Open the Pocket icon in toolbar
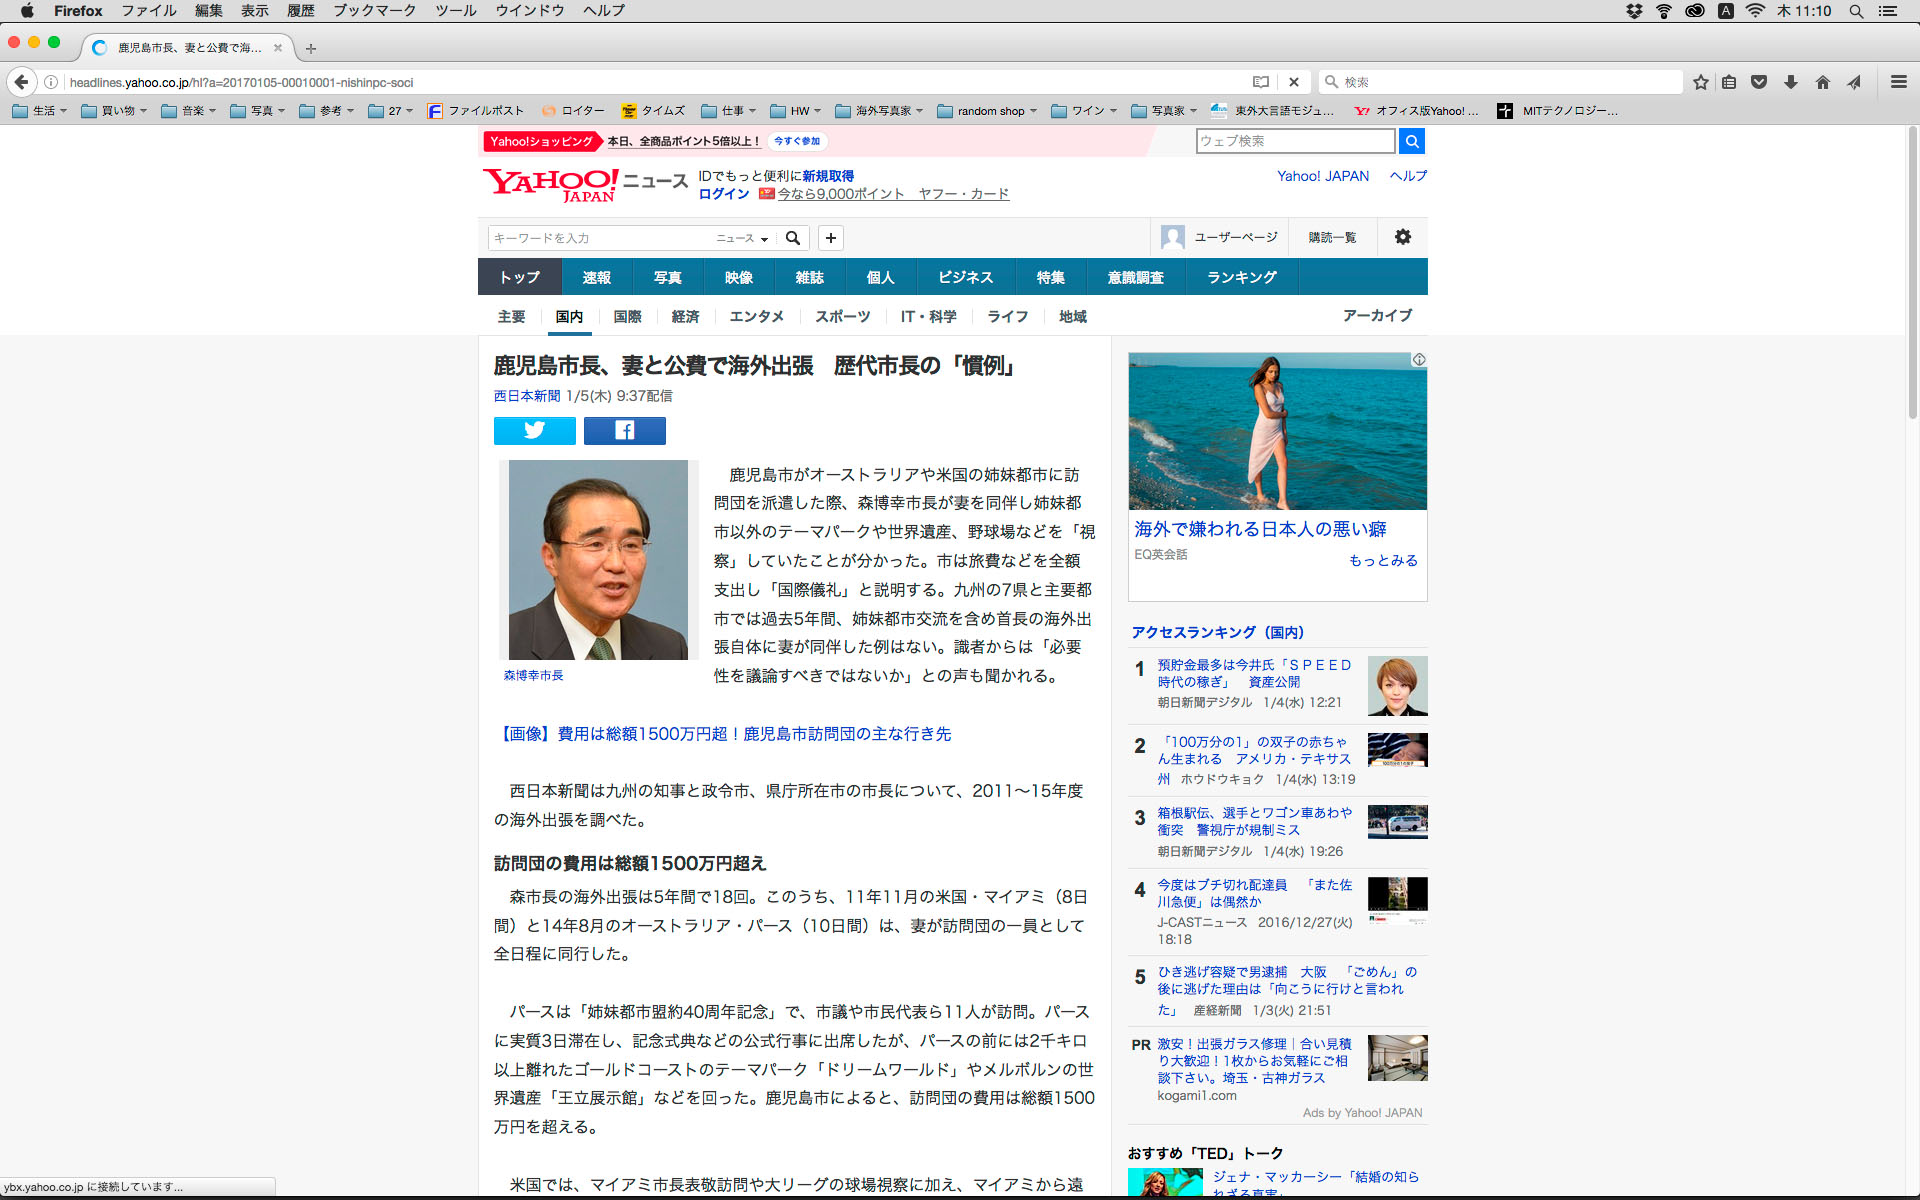 1759,82
